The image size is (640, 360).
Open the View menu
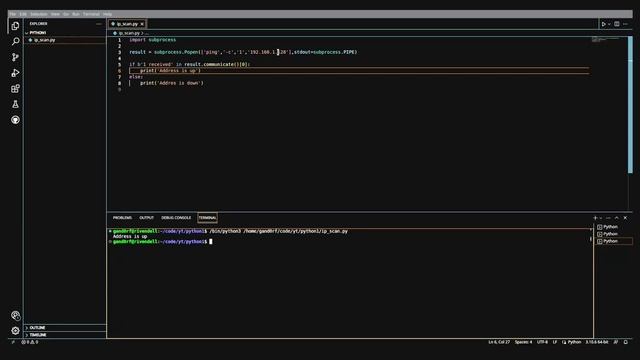click(x=55, y=14)
